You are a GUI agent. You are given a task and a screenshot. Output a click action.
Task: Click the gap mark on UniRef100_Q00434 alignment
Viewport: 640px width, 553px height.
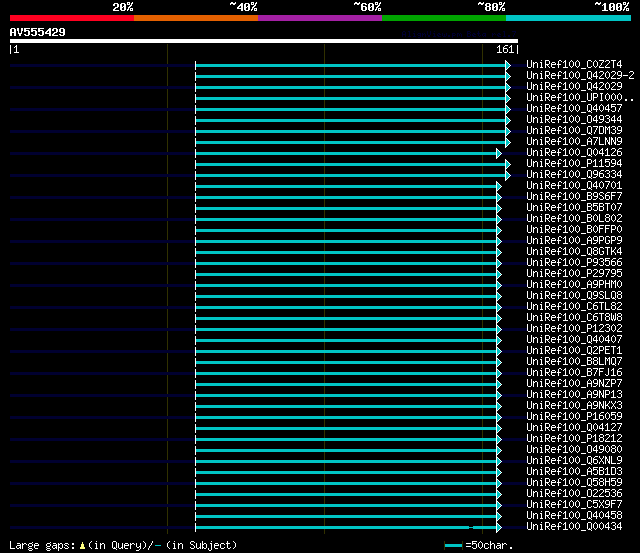point(471,528)
